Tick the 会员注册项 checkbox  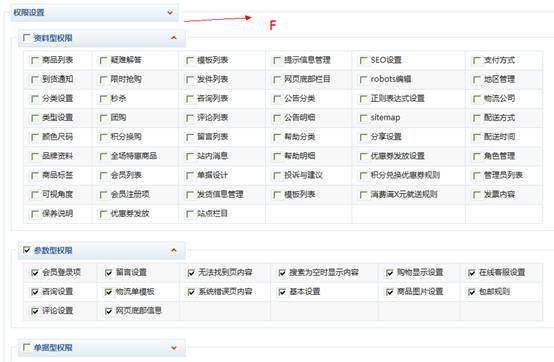pos(104,195)
